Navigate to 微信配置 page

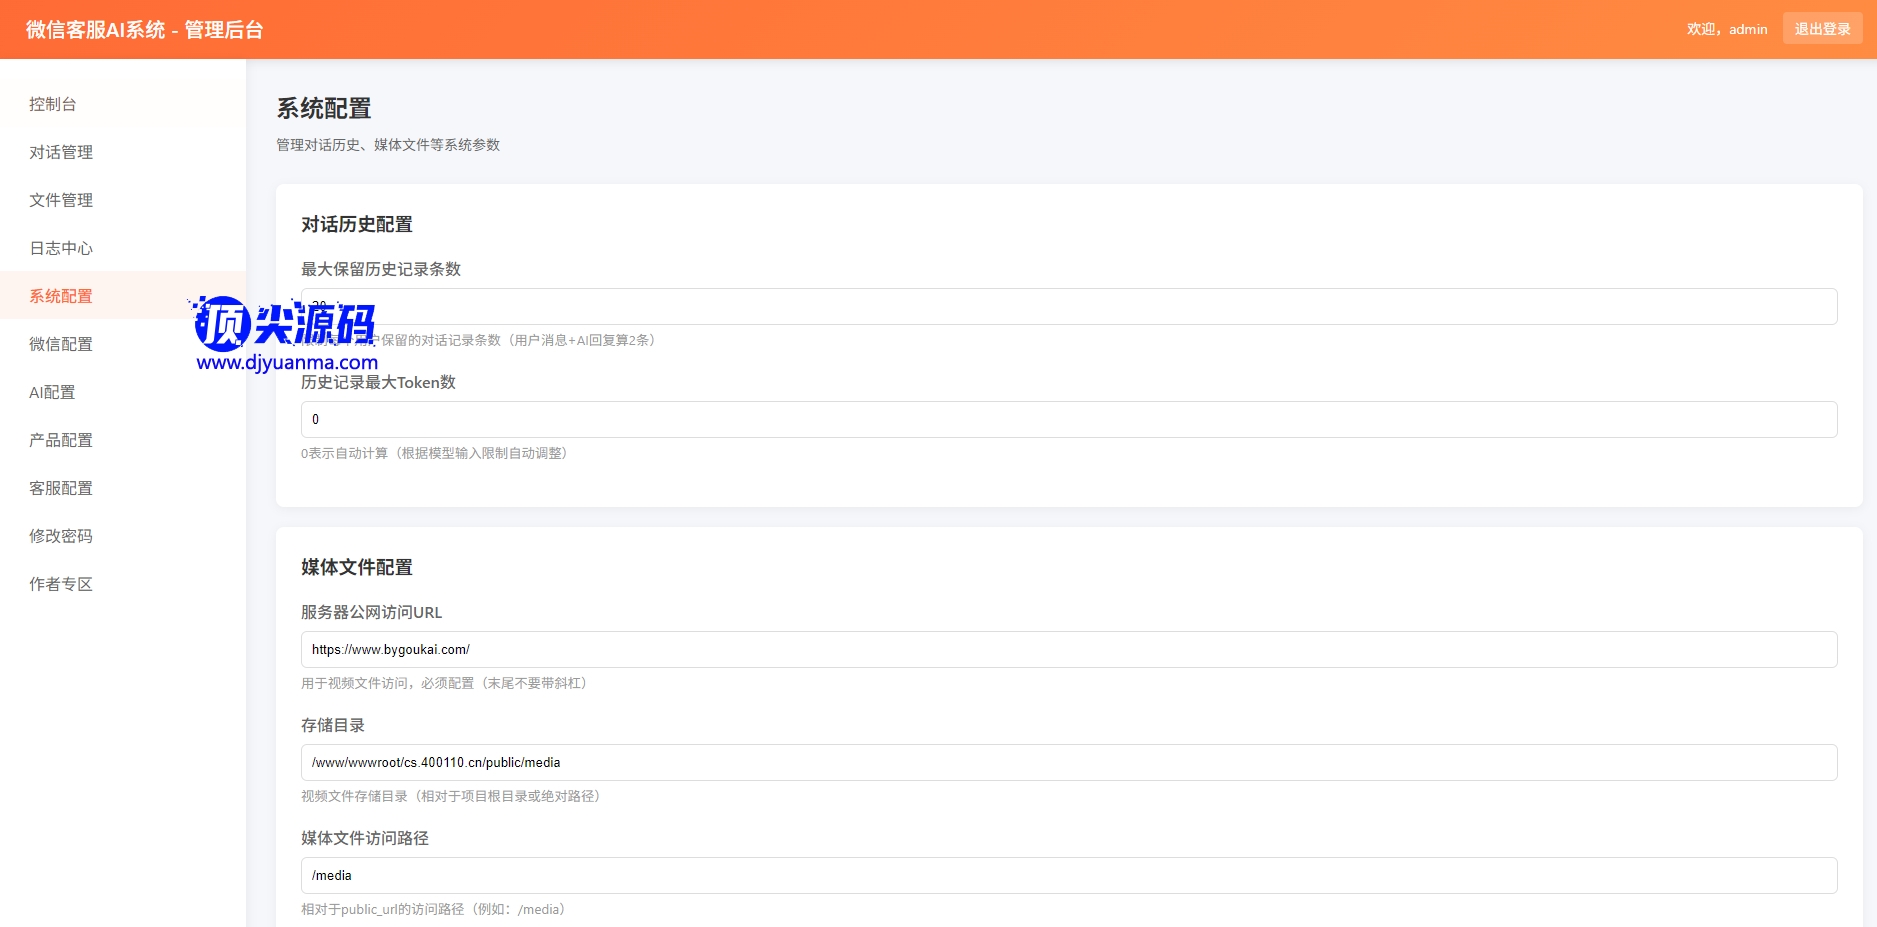pos(61,344)
